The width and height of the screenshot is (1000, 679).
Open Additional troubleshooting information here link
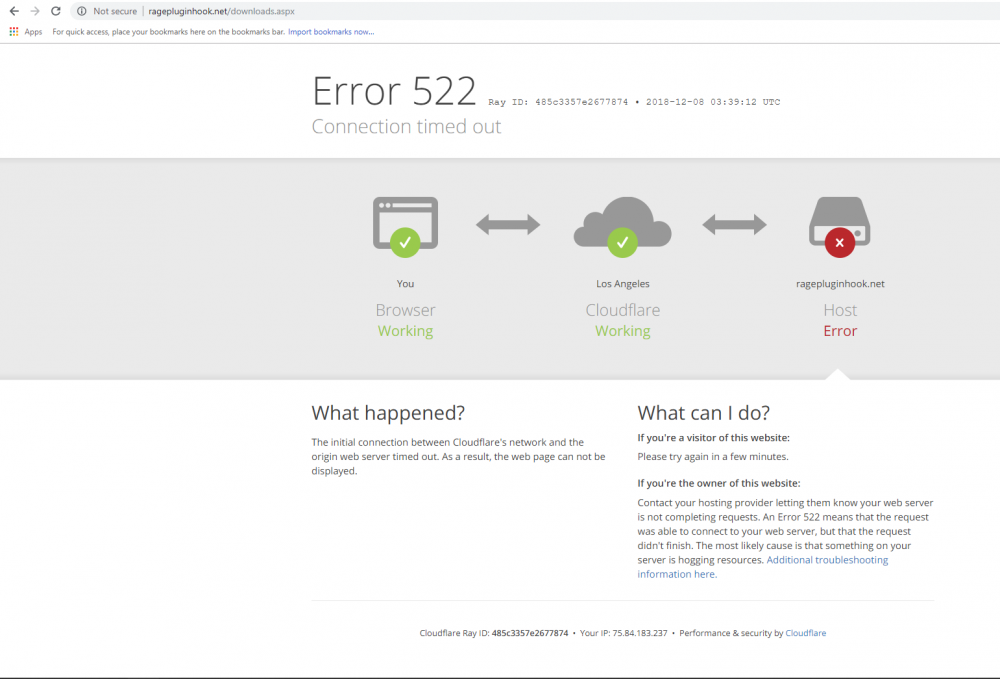[x=763, y=567]
